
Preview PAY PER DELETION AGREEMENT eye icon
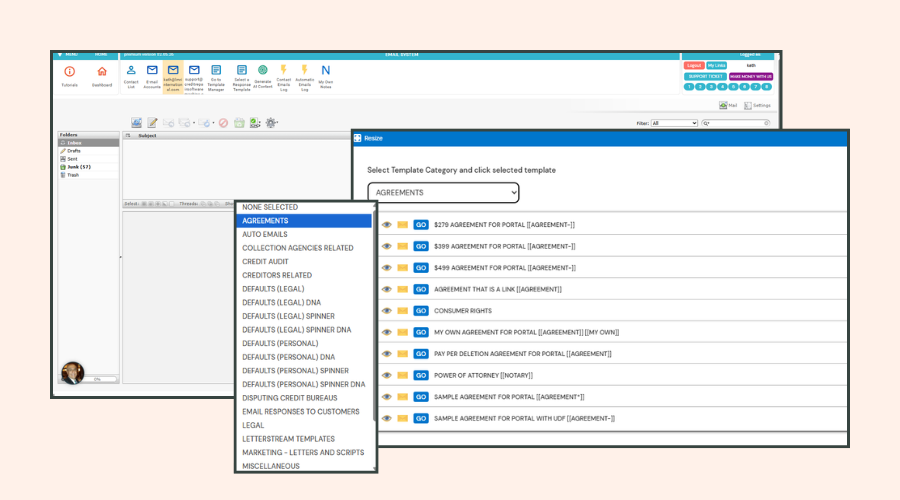(x=387, y=354)
